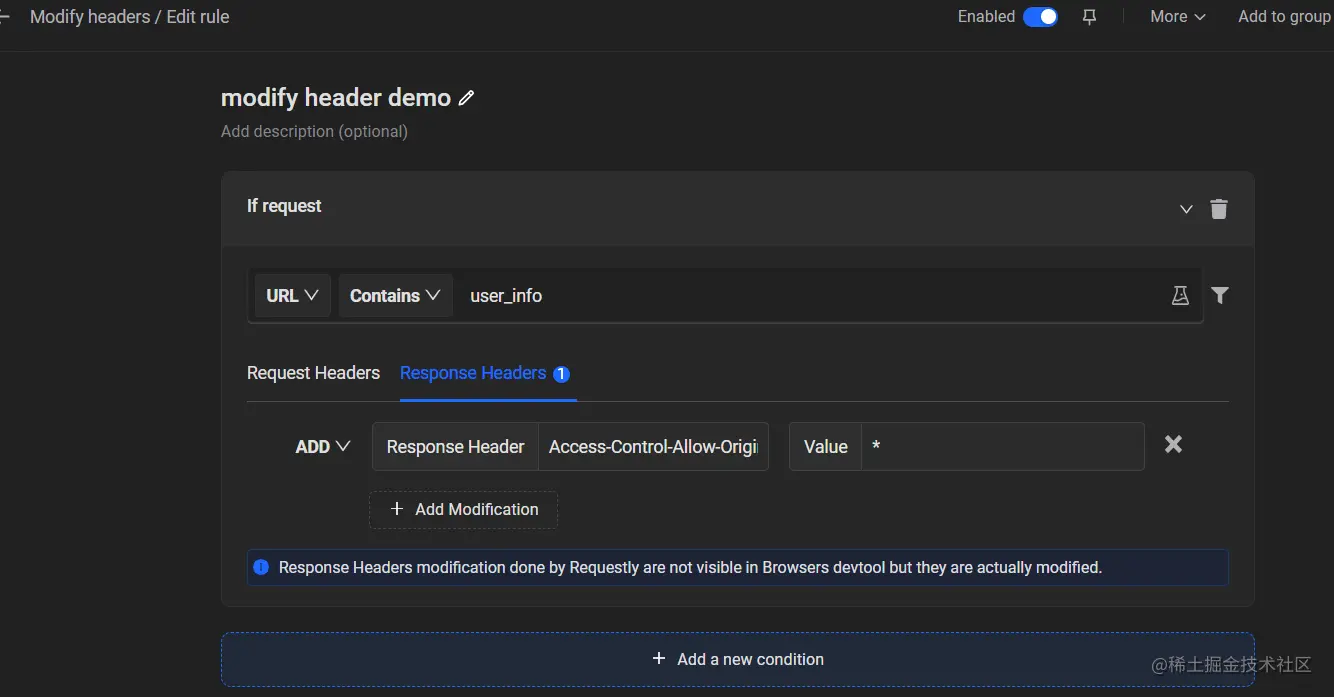Edit rule name with pencil icon
Viewport: 1334px width, 697px height.
click(x=466, y=98)
